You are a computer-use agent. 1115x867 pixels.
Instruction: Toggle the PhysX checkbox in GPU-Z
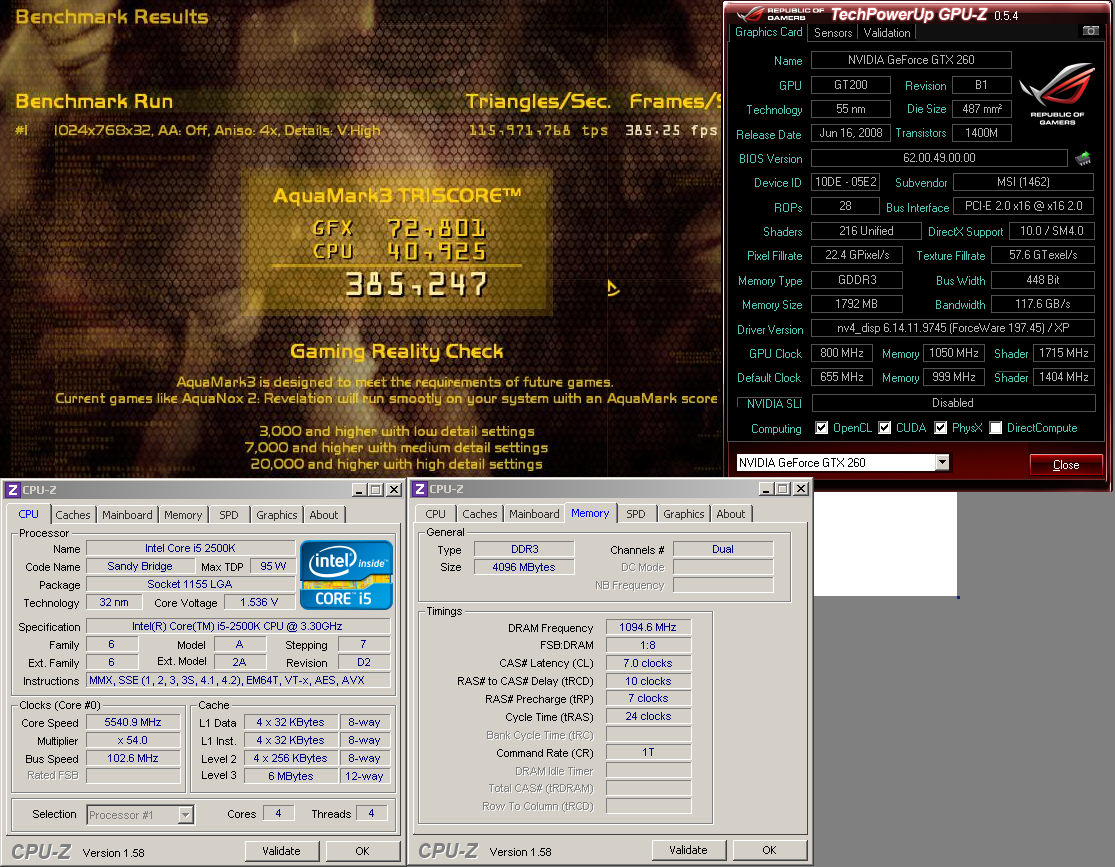pos(941,428)
